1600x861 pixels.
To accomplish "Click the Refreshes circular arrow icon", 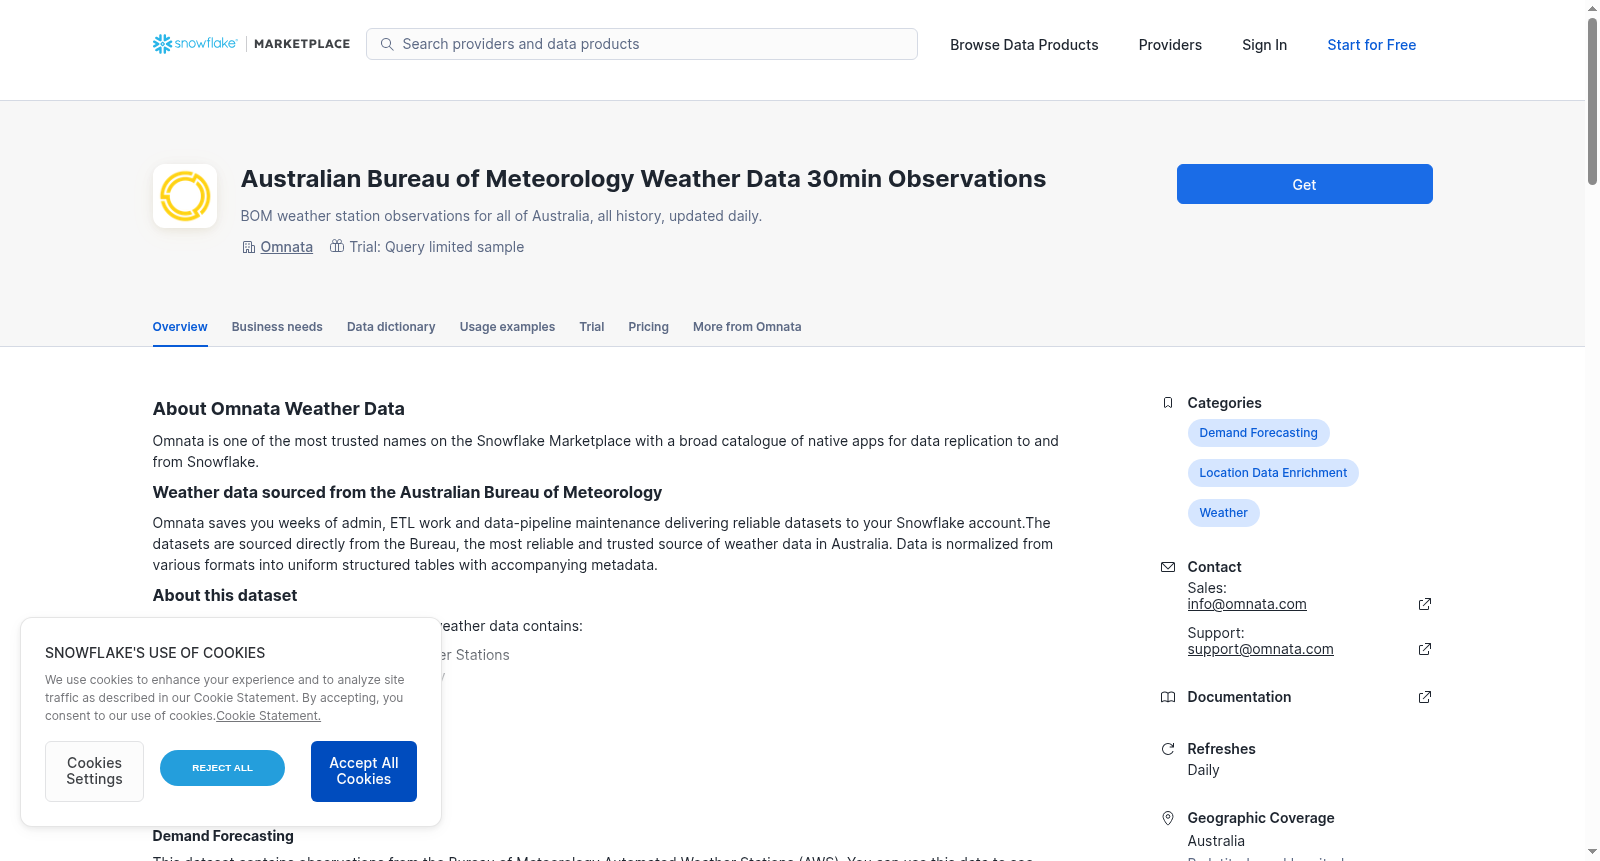I will coord(1167,749).
